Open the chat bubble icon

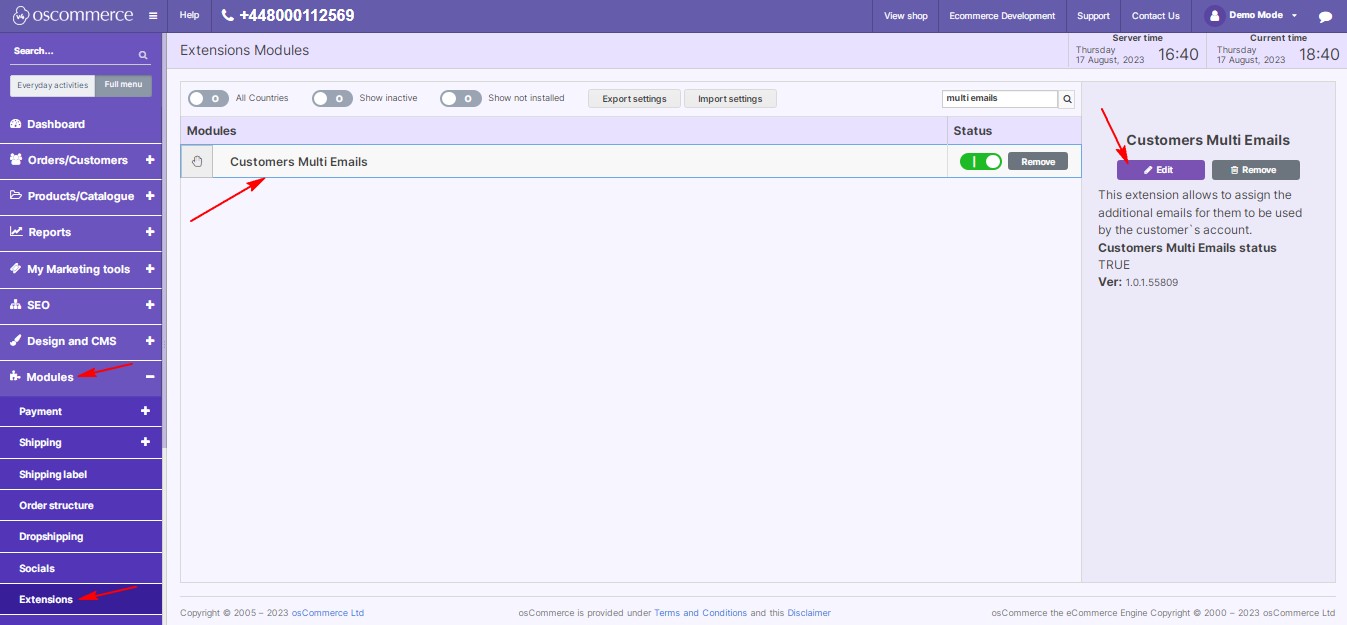click(x=1325, y=16)
